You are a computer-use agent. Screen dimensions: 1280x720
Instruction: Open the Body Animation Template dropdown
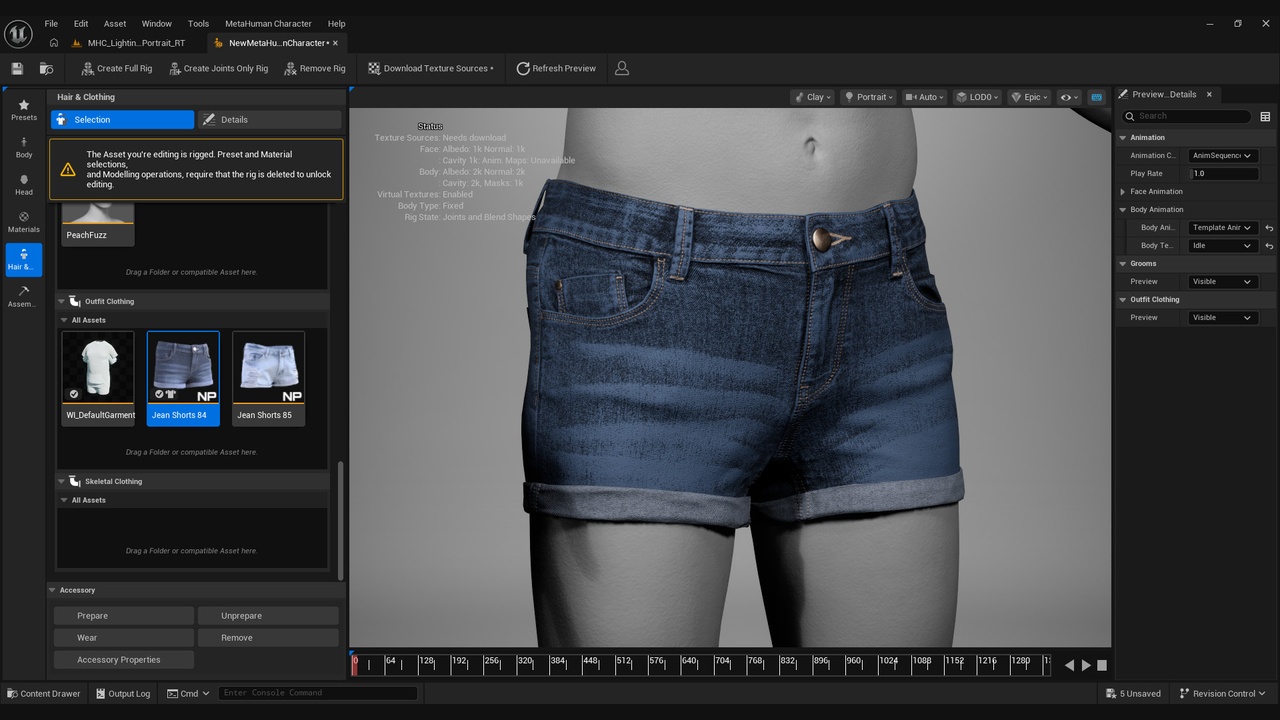point(1222,228)
